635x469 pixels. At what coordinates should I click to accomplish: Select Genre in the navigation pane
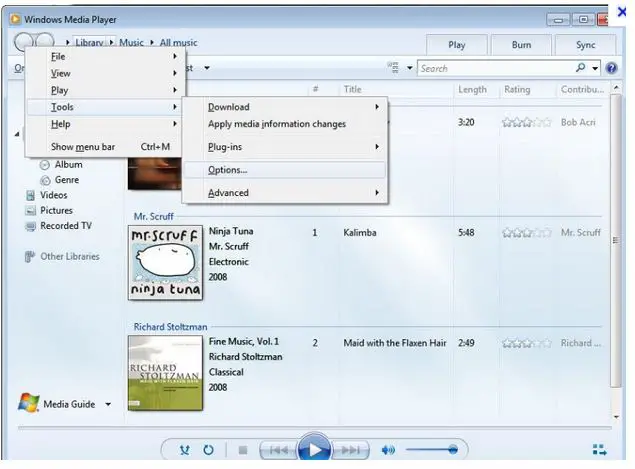[67, 180]
